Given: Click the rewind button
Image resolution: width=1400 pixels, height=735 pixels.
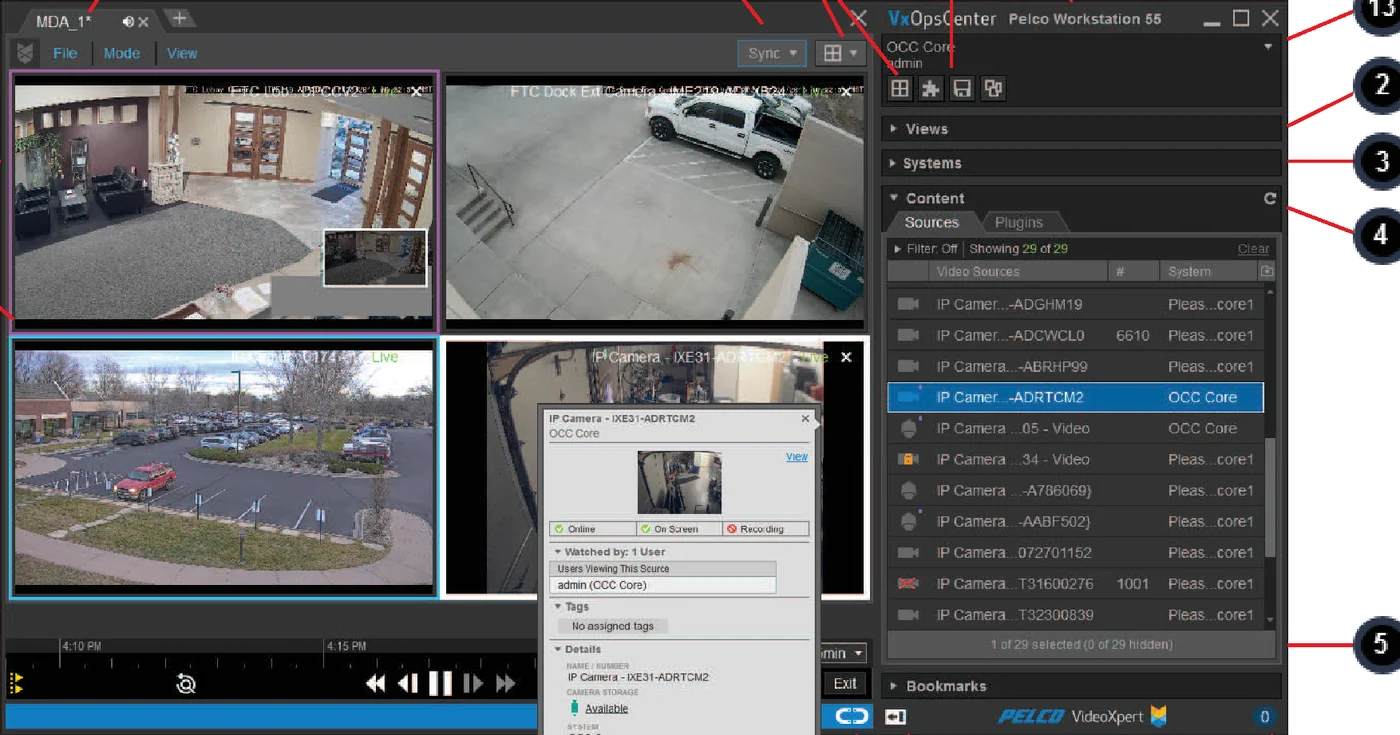Looking at the screenshot, I should (375, 684).
